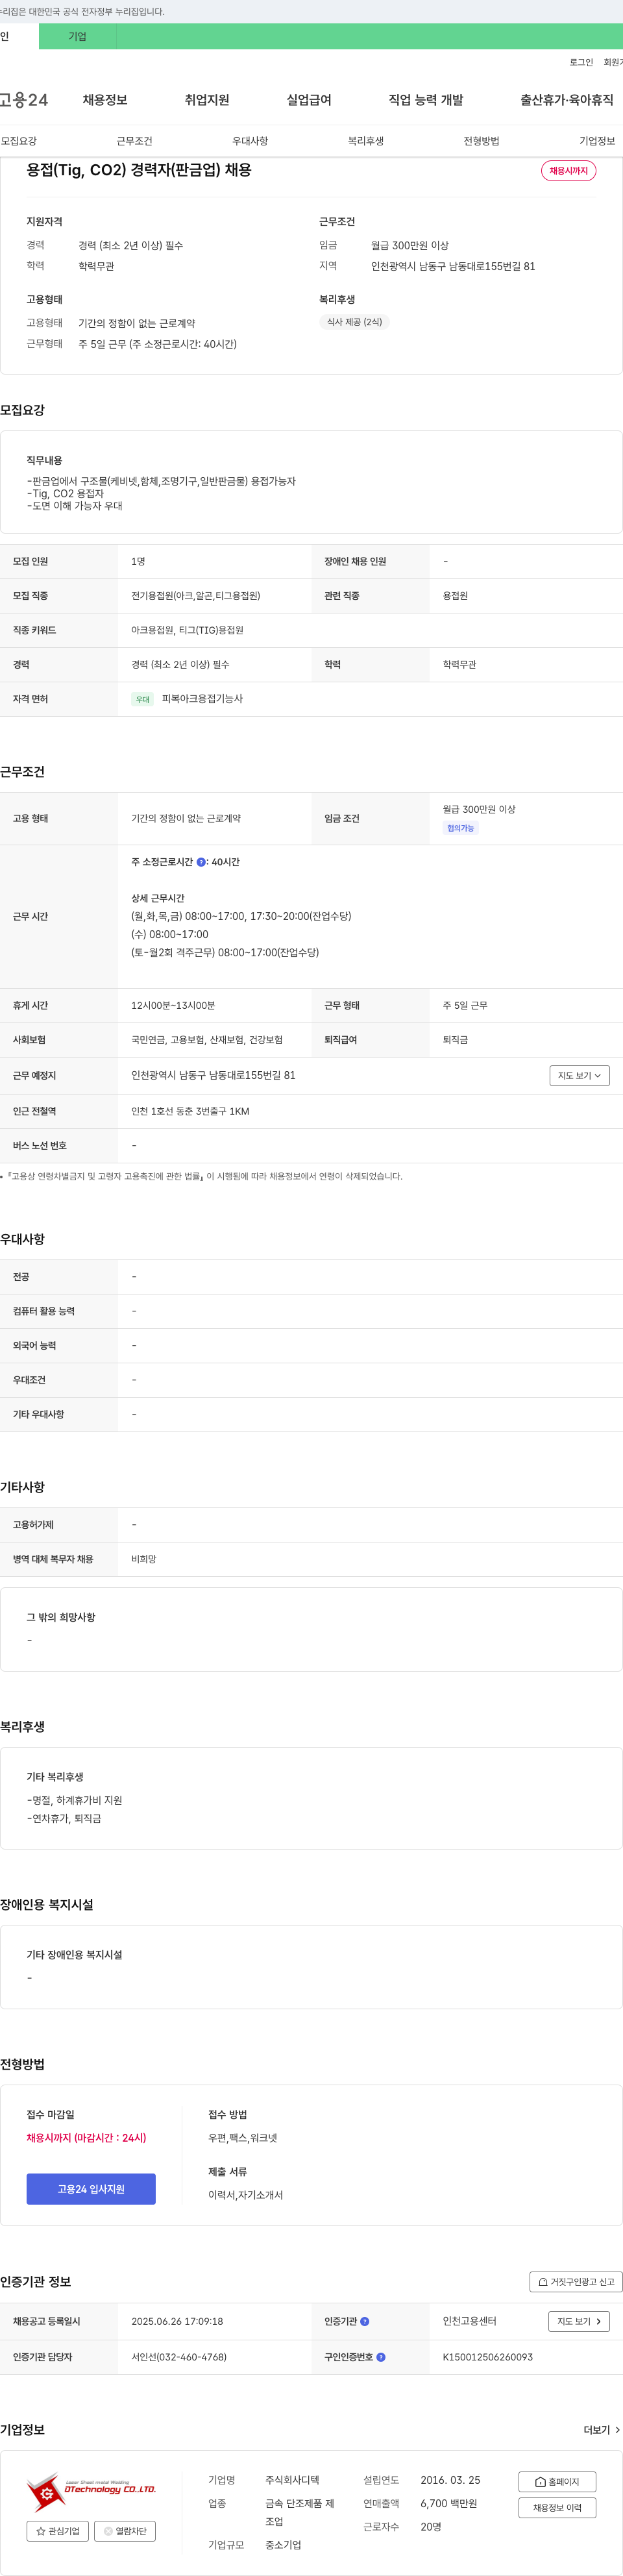Select the 인천고용센터 value
This screenshot has height=2576, width=623.
click(470, 2321)
